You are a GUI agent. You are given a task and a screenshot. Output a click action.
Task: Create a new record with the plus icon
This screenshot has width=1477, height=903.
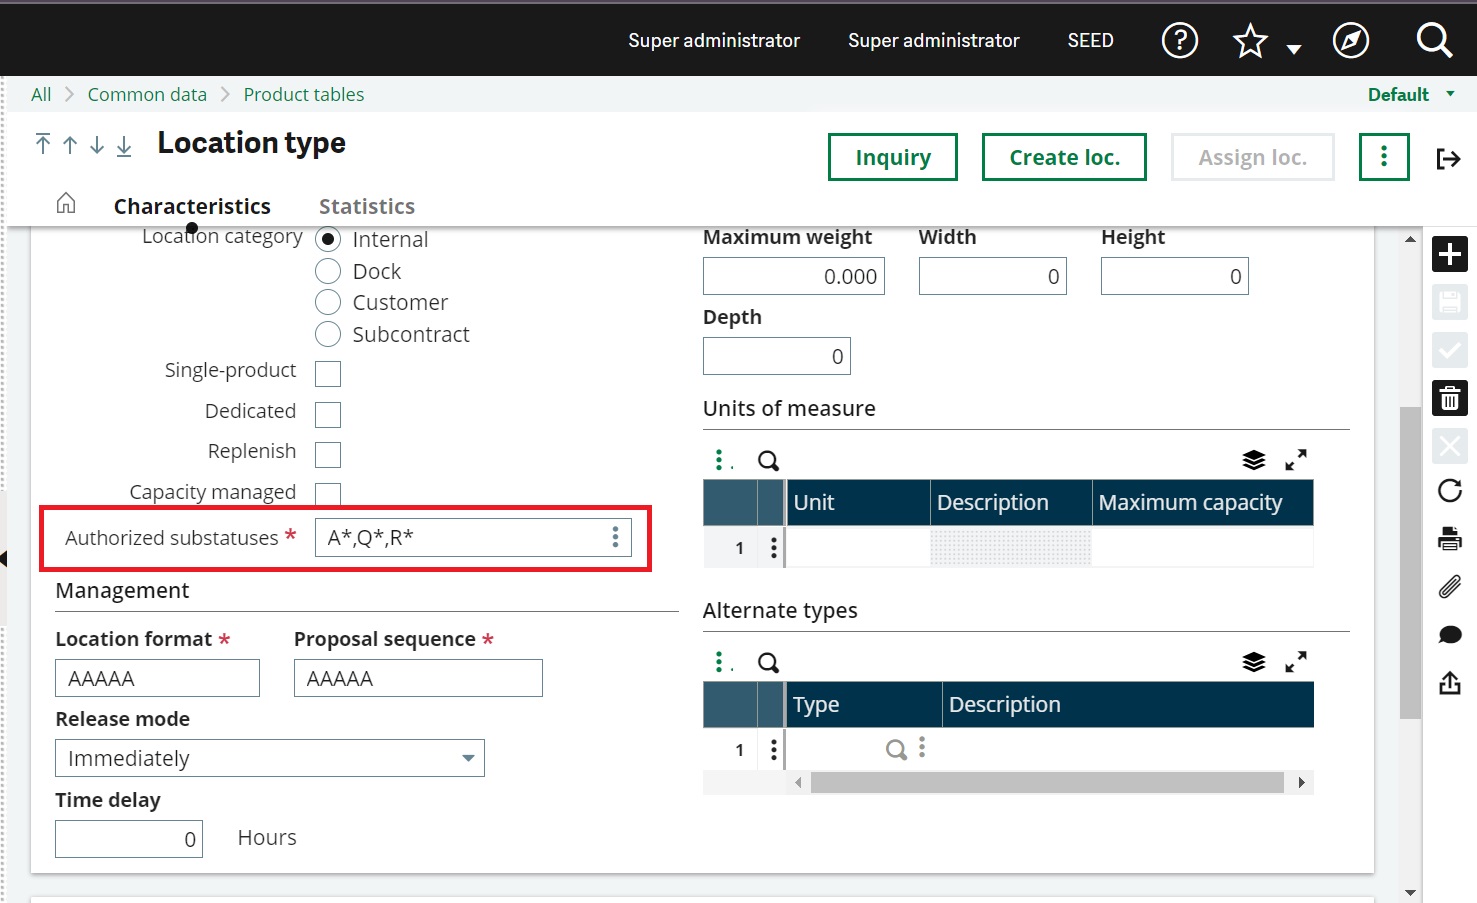coord(1450,254)
